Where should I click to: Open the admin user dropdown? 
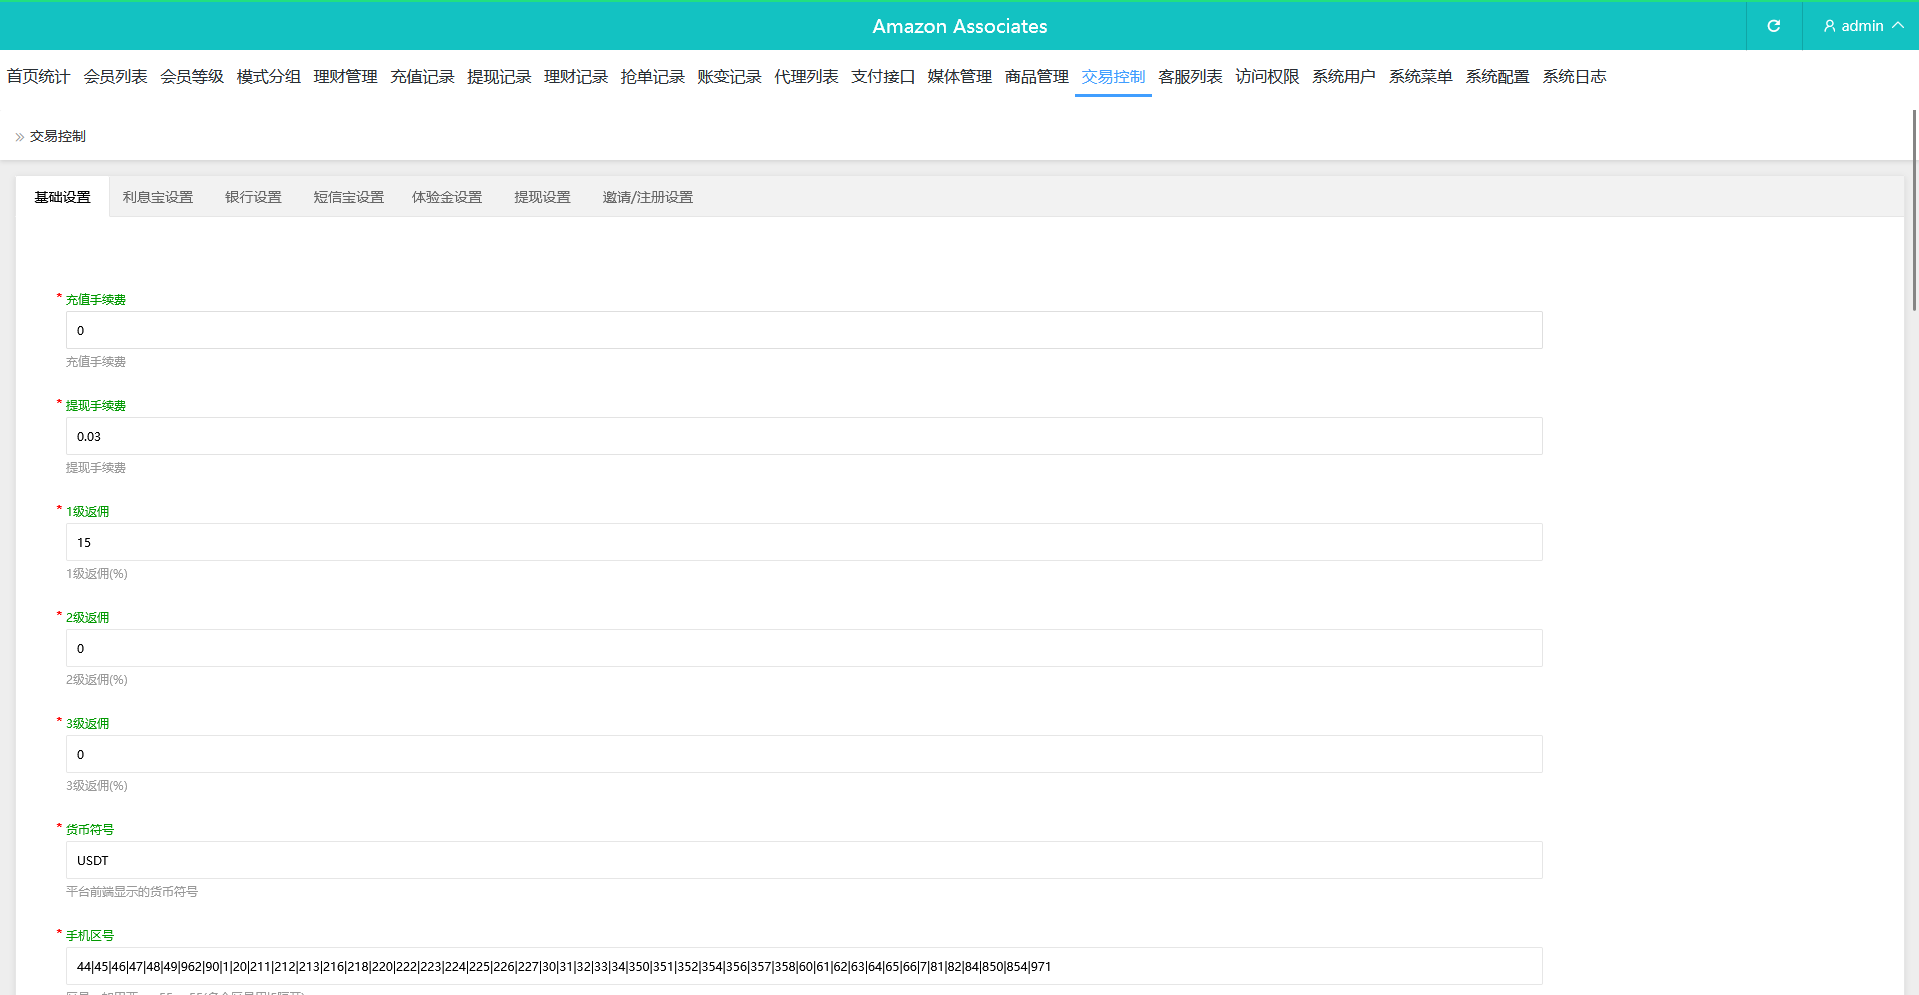pos(1862,26)
